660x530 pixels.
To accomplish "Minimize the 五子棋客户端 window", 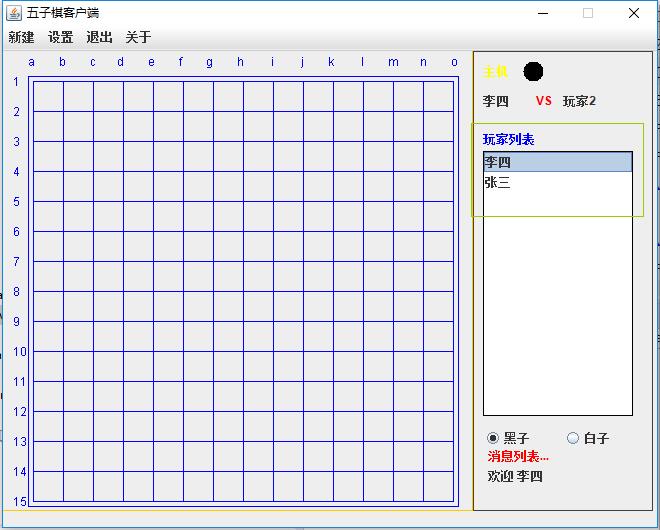I will [x=543, y=13].
